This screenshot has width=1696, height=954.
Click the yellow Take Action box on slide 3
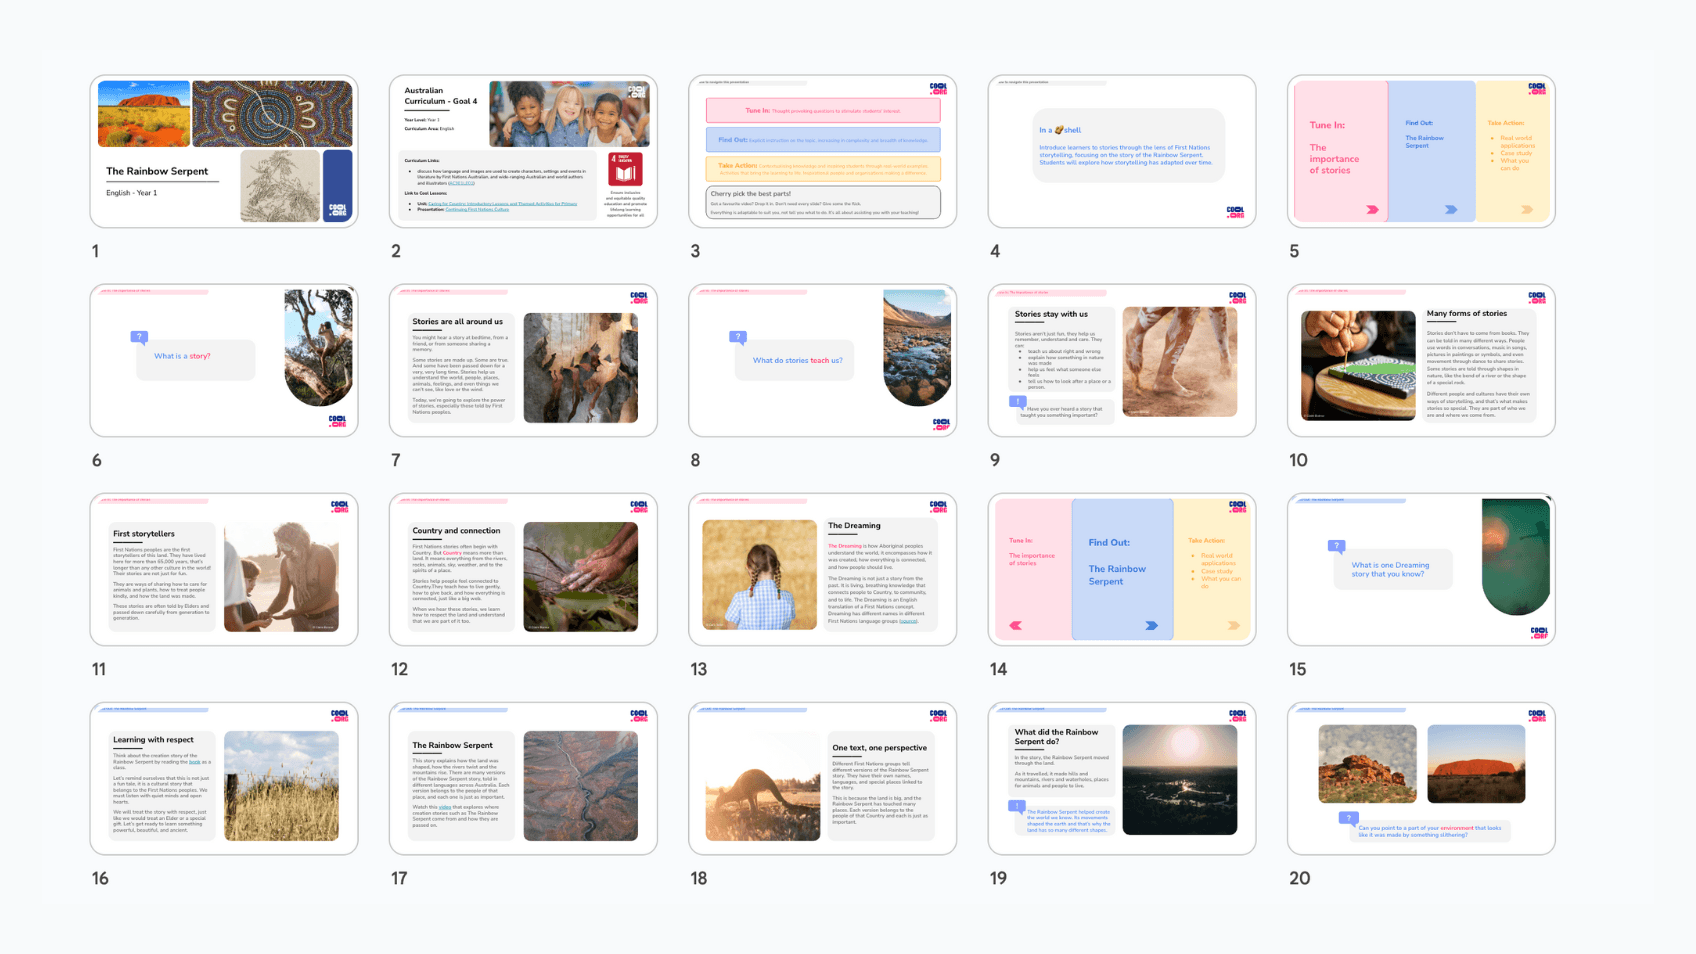pos(822,168)
